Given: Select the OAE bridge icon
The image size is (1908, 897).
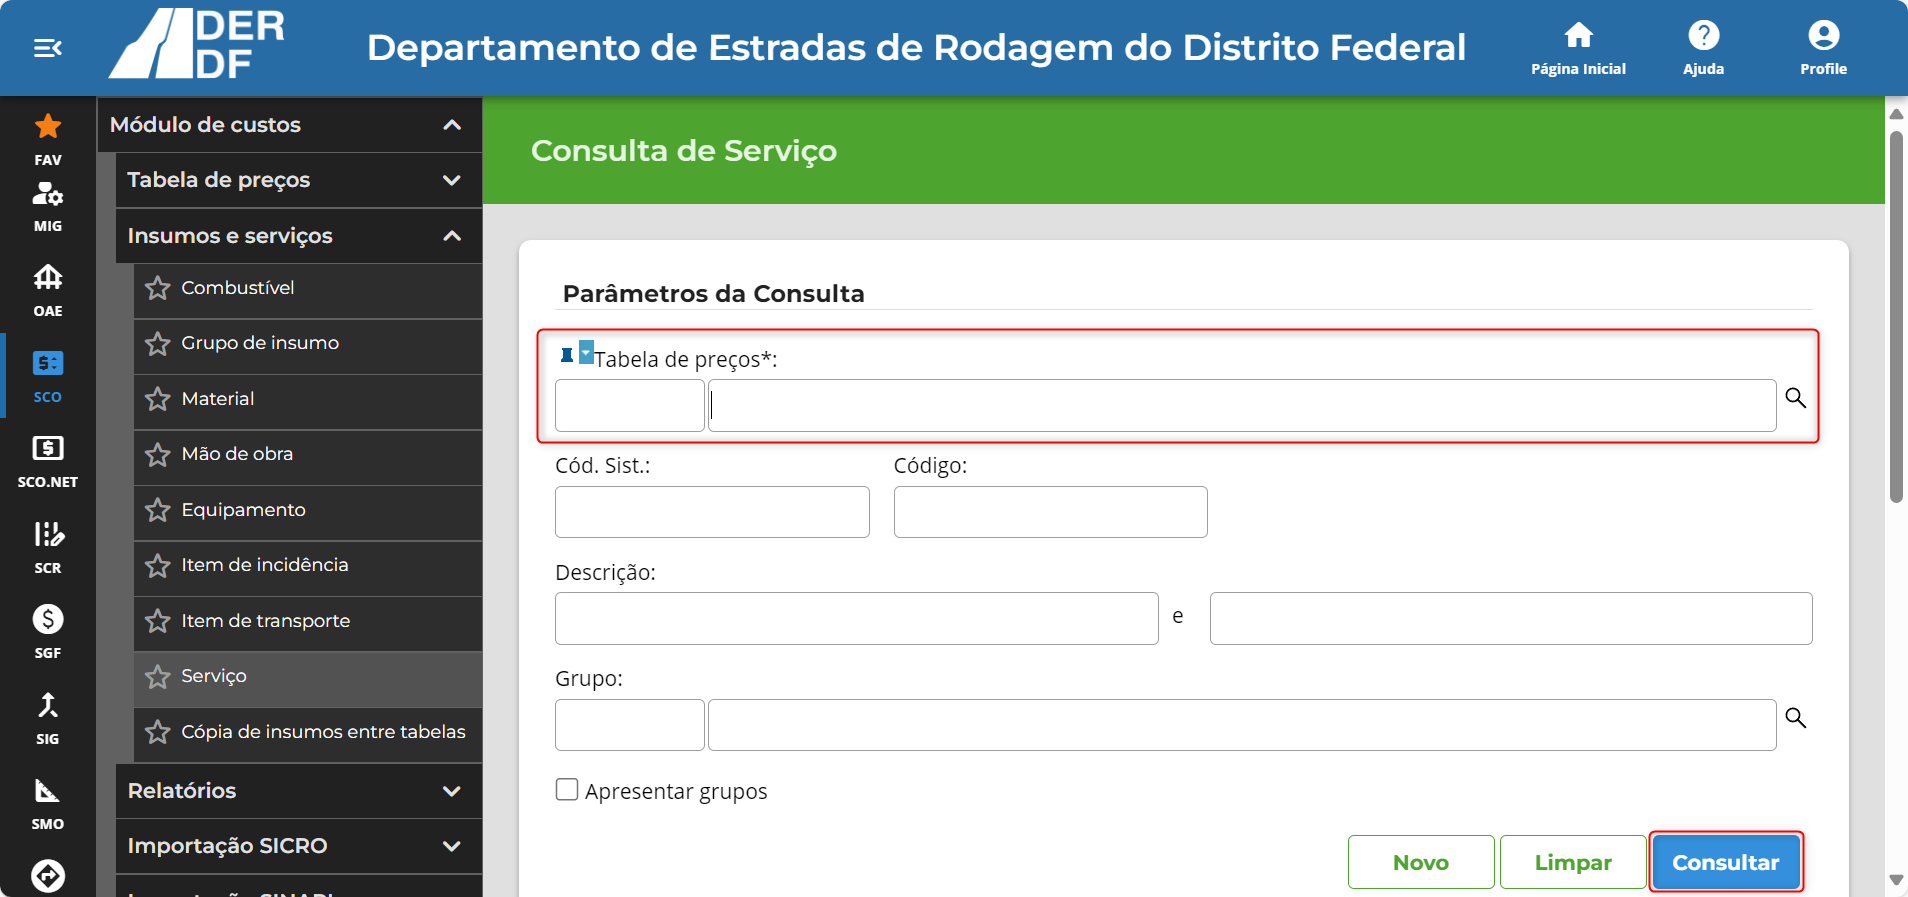Looking at the screenshot, I should [x=48, y=277].
